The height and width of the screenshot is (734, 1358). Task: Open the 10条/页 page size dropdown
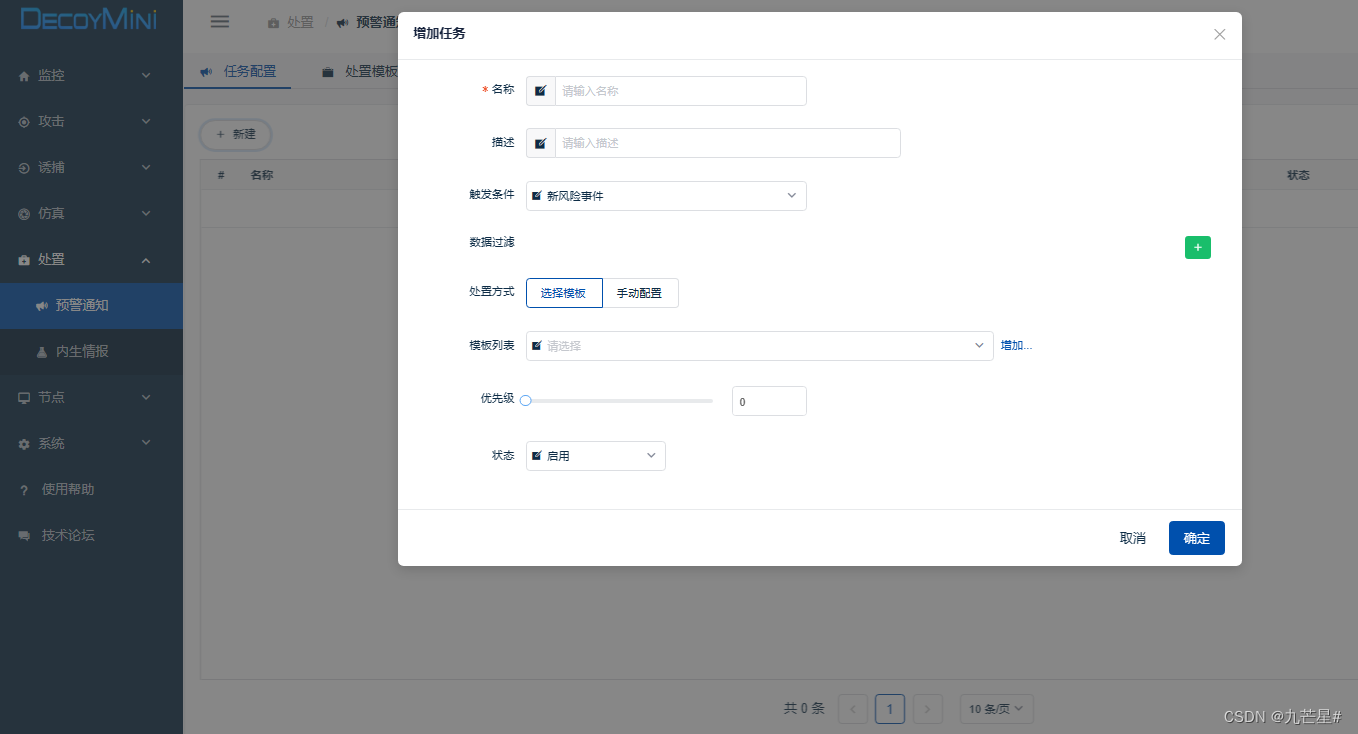coord(996,709)
